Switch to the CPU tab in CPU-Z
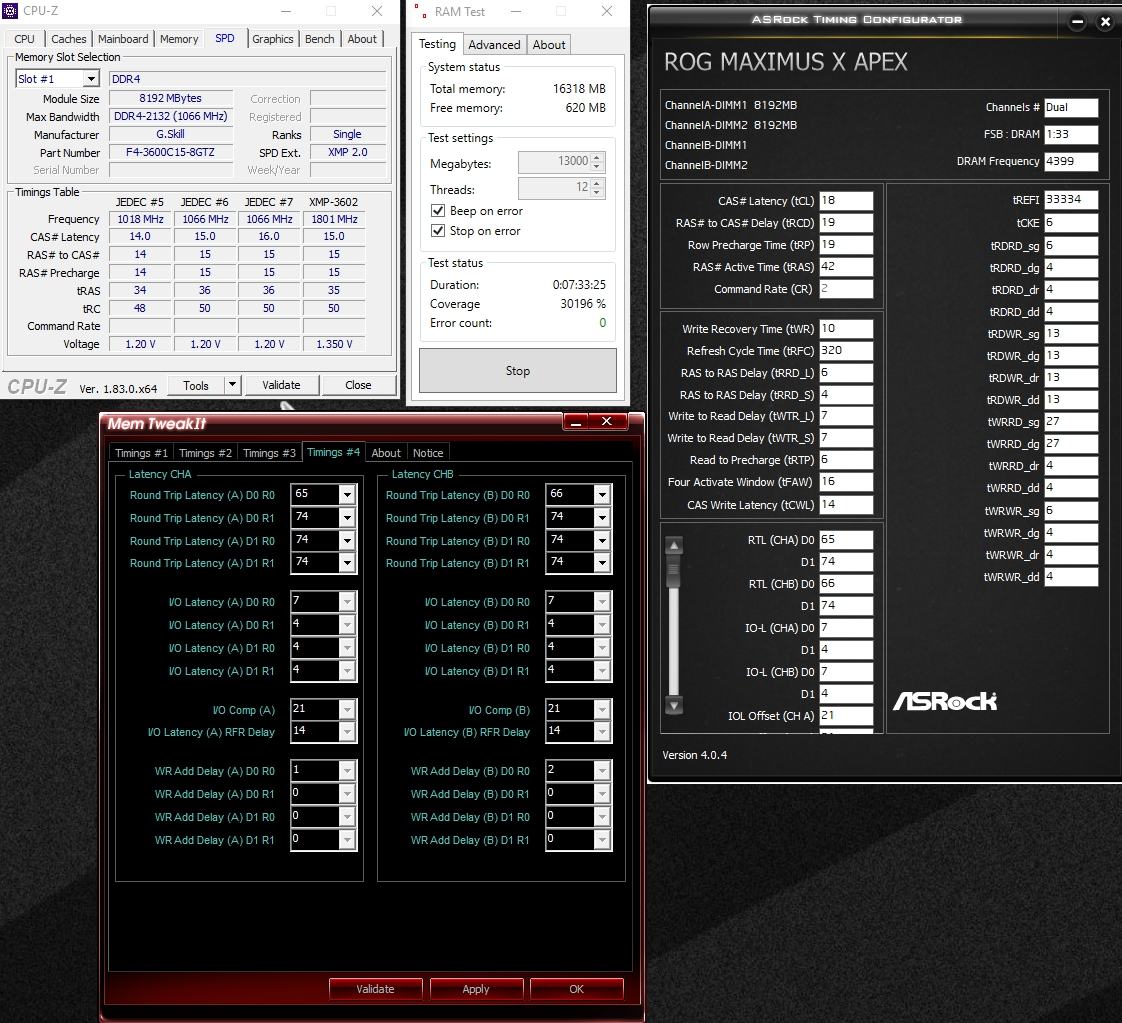1122x1023 pixels. pyautogui.click(x=24, y=39)
